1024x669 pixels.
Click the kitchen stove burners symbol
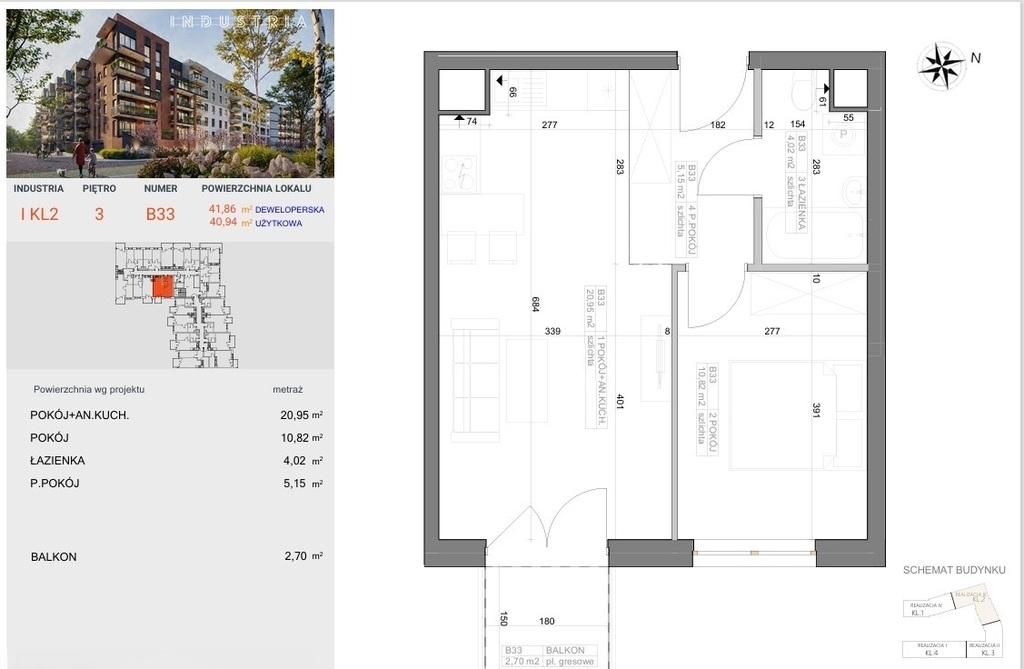[x=463, y=172]
